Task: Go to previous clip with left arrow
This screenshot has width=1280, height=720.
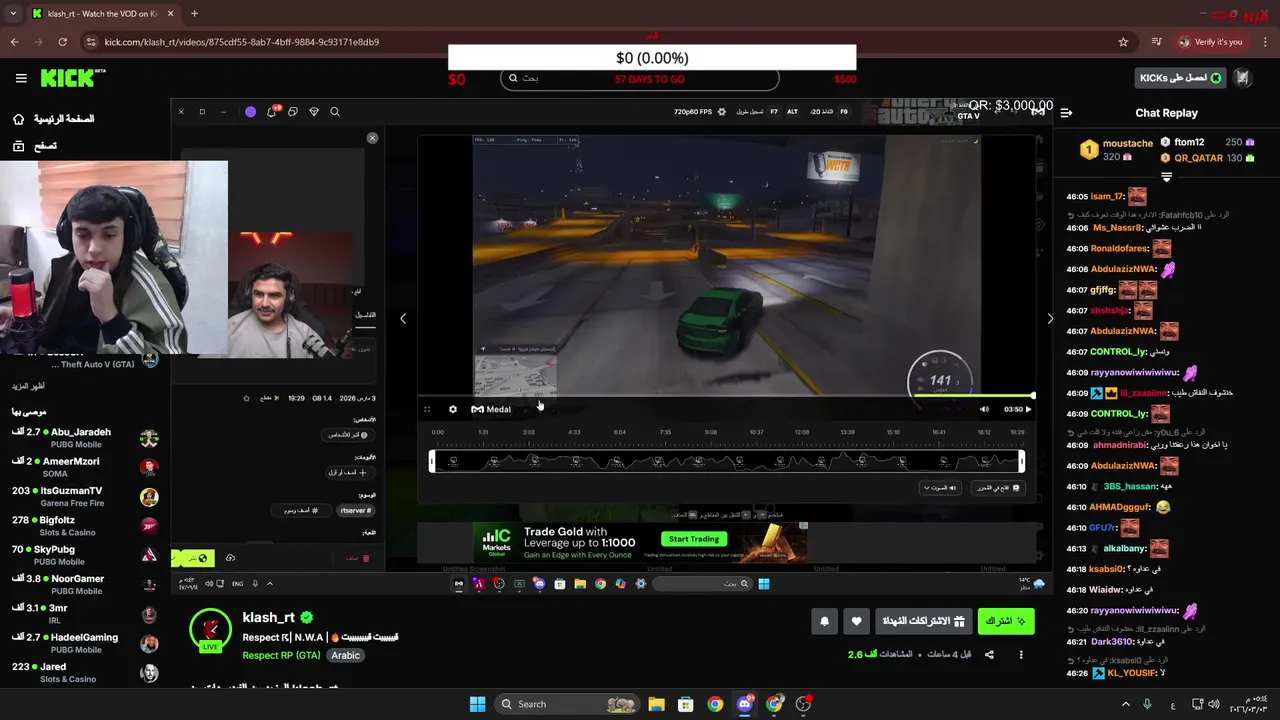Action: click(x=403, y=318)
